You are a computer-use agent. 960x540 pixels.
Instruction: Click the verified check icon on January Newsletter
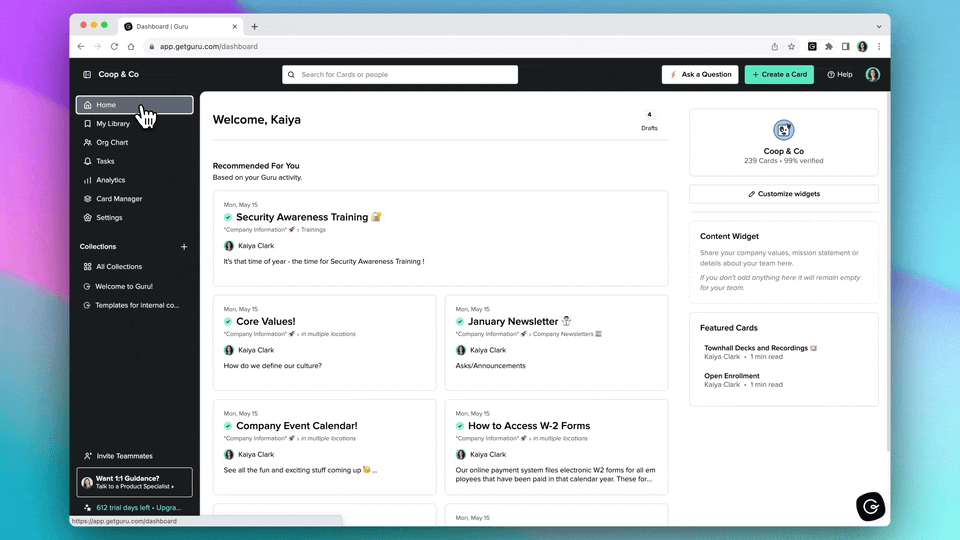pyautogui.click(x=460, y=321)
